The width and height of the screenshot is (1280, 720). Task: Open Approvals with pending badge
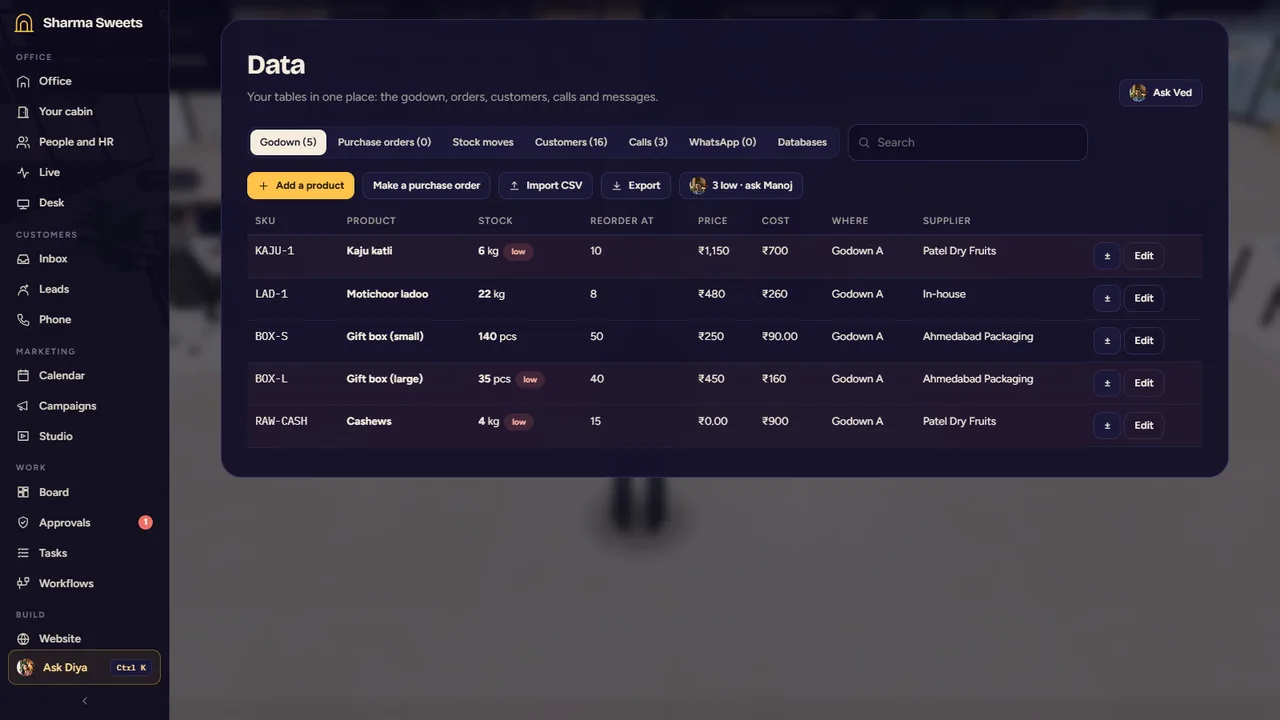coord(84,523)
